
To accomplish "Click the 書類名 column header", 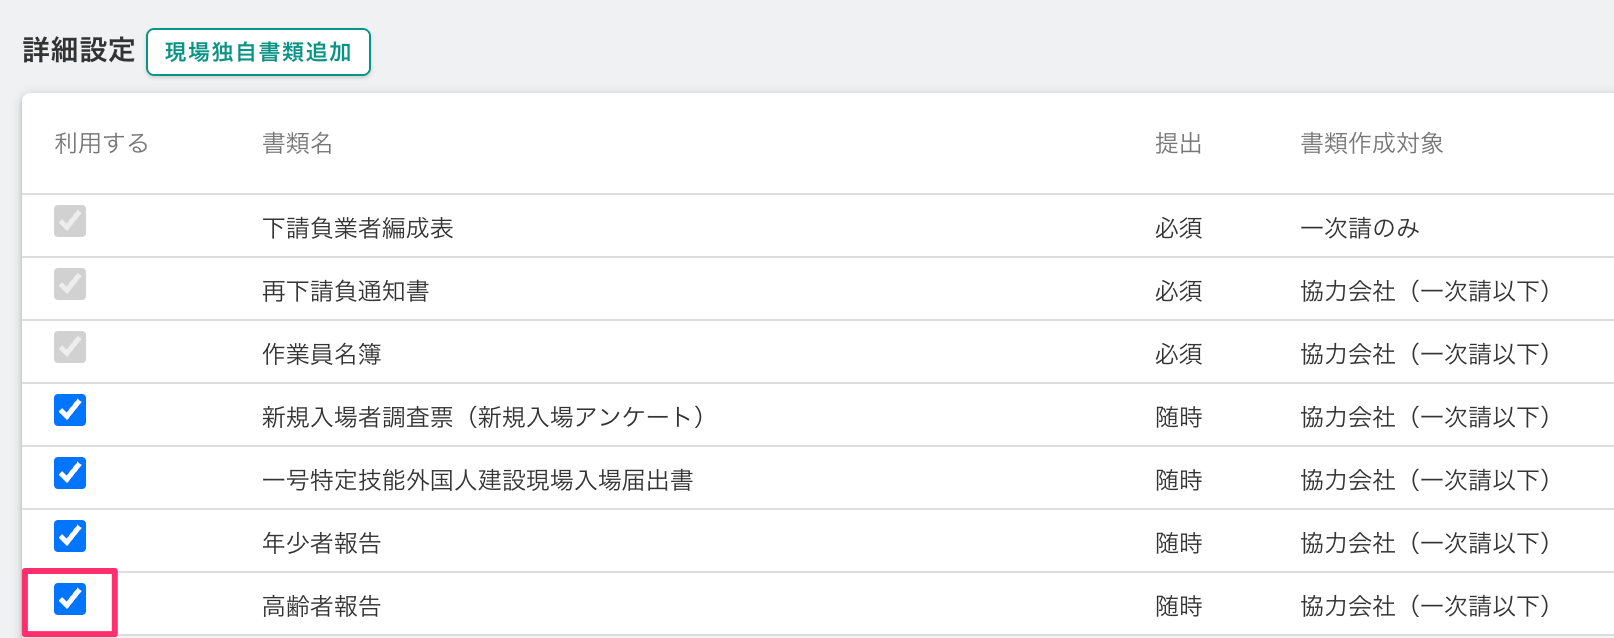I will 297,144.
